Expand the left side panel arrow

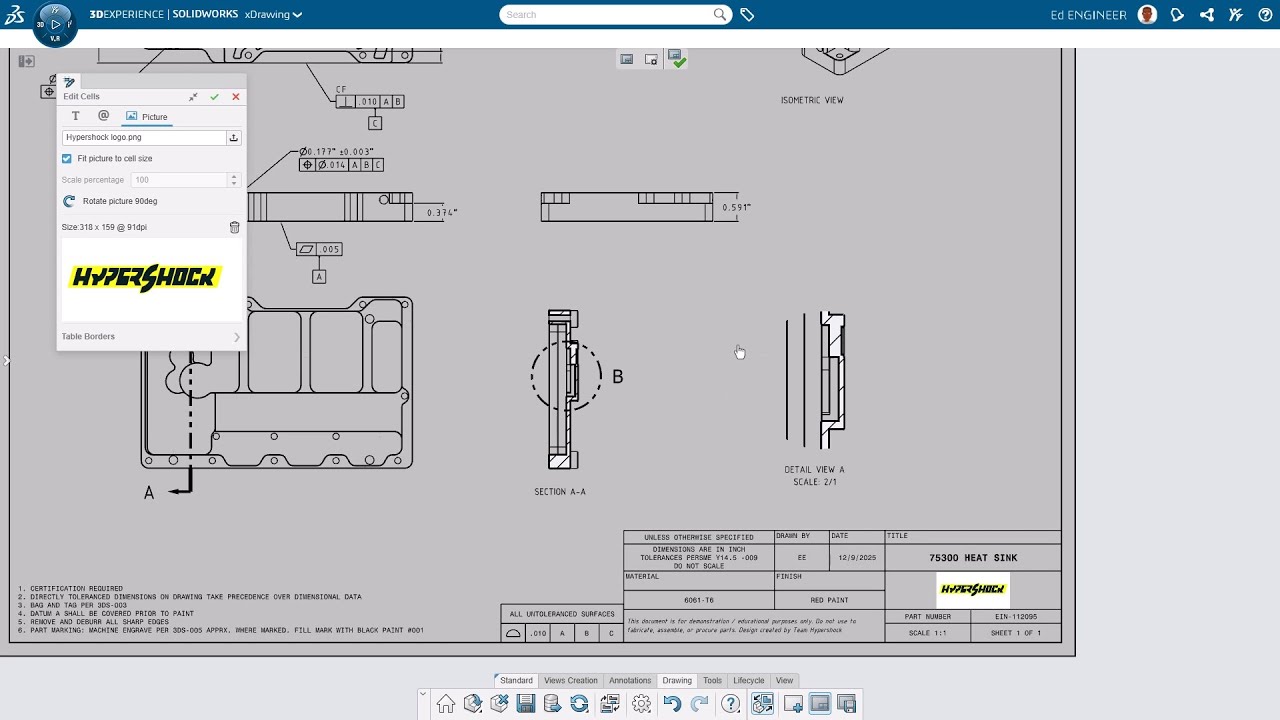click(x=5, y=360)
